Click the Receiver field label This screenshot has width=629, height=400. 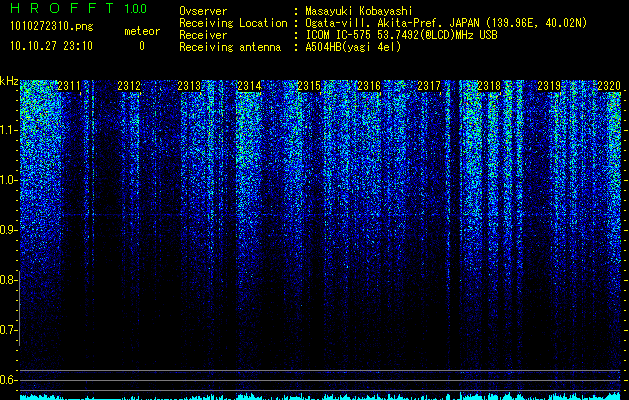(203, 35)
